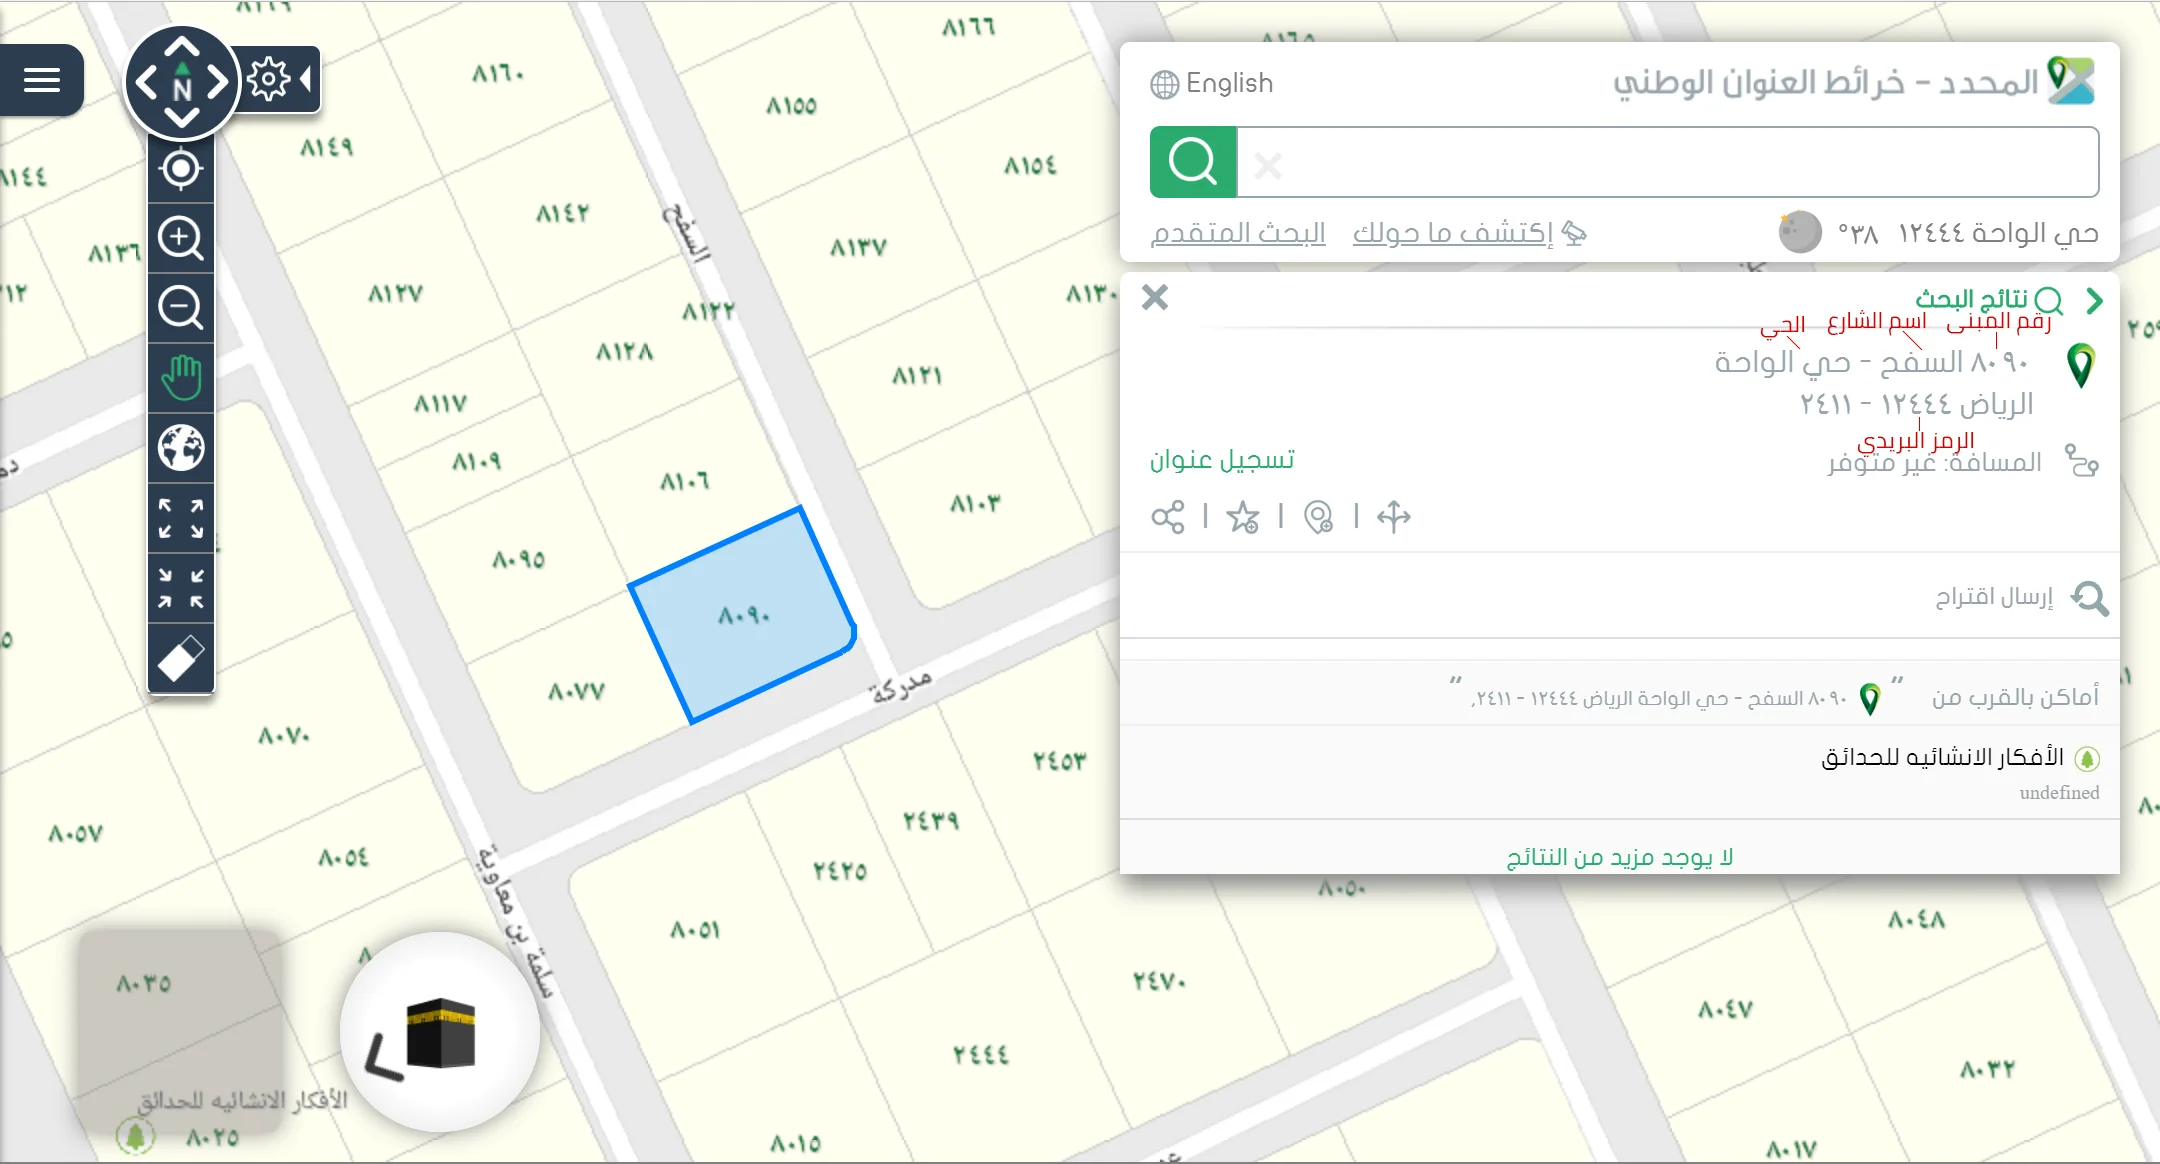Open Qibla direction Kaaba widget
The width and height of the screenshot is (2160, 1164).
[440, 1032]
